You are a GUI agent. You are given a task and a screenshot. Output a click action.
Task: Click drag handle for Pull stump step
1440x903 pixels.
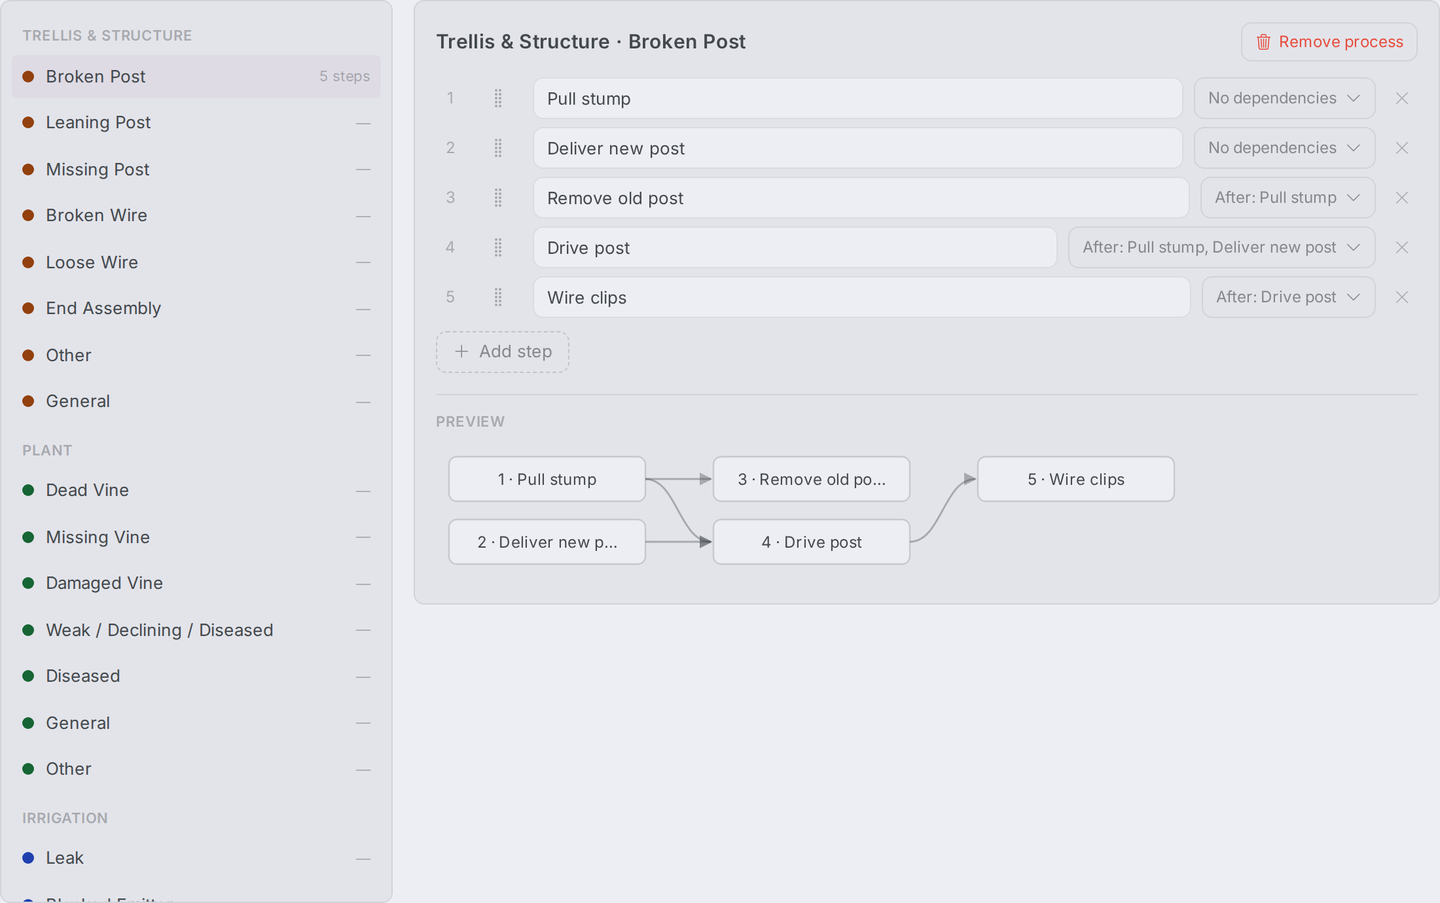pos(498,98)
